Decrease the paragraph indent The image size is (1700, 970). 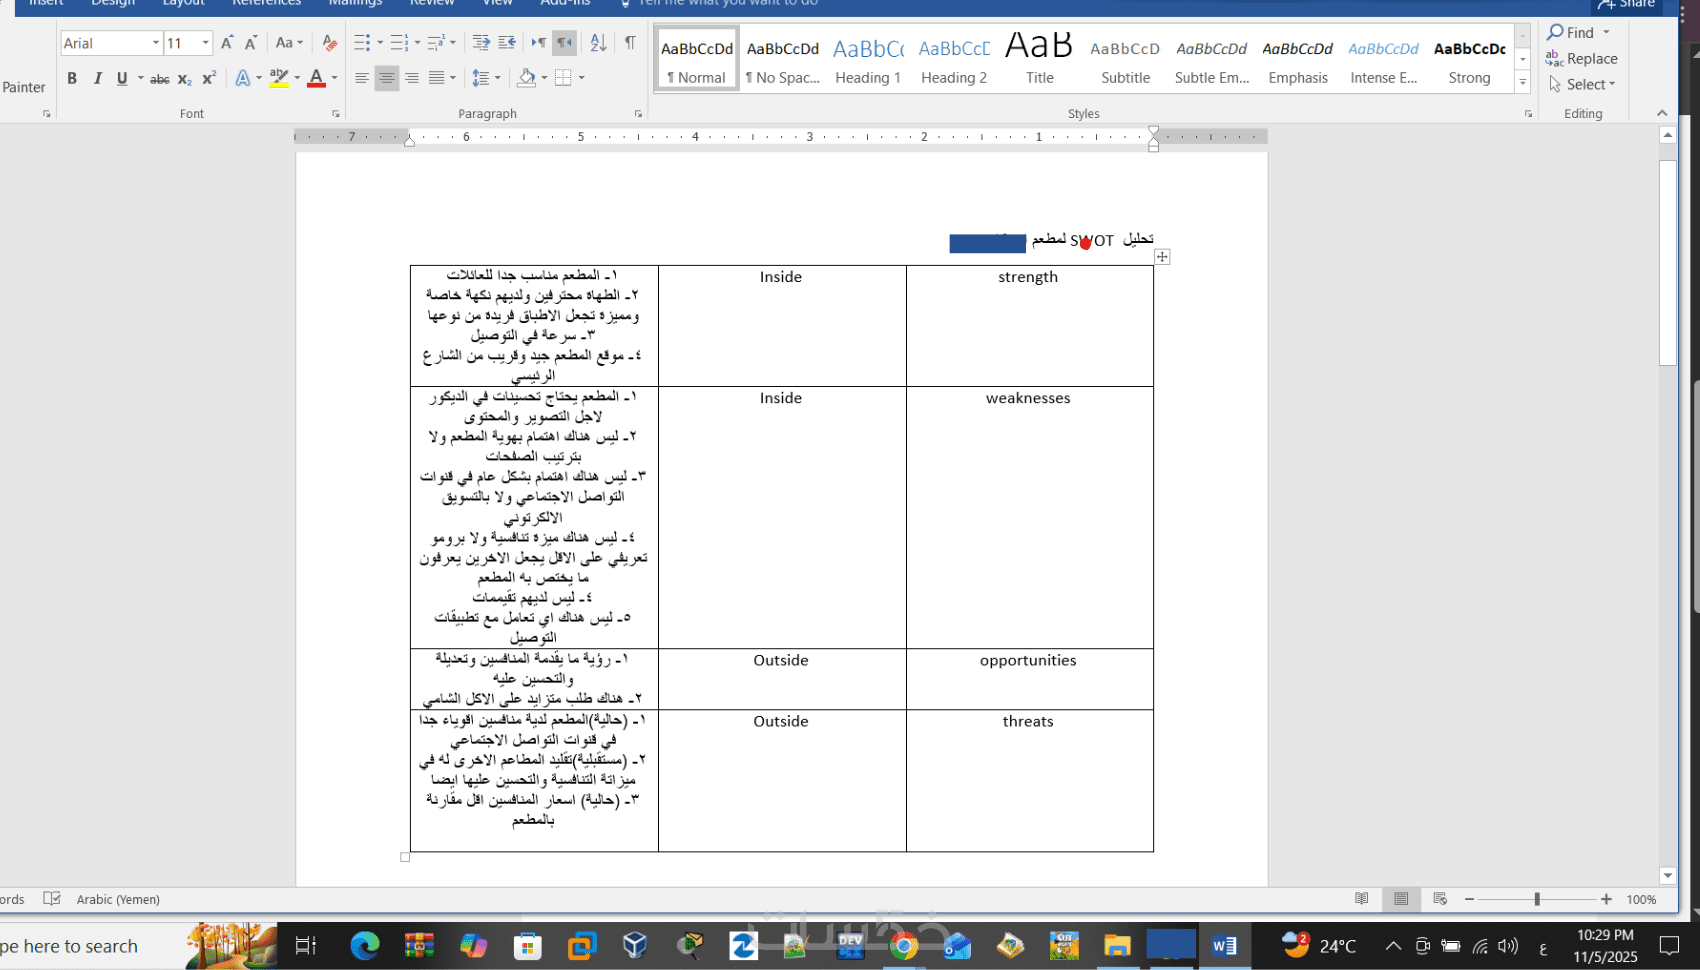click(481, 43)
